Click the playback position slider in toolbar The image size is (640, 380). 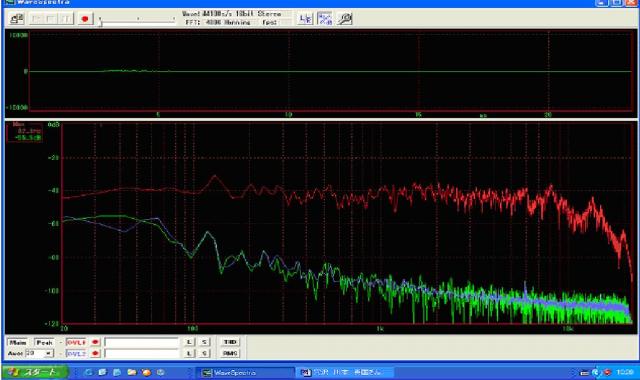point(138,20)
